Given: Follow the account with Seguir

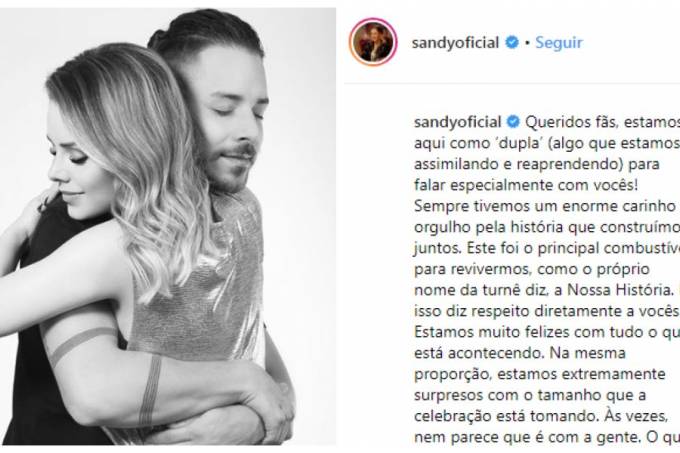Looking at the screenshot, I should click(559, 42).
